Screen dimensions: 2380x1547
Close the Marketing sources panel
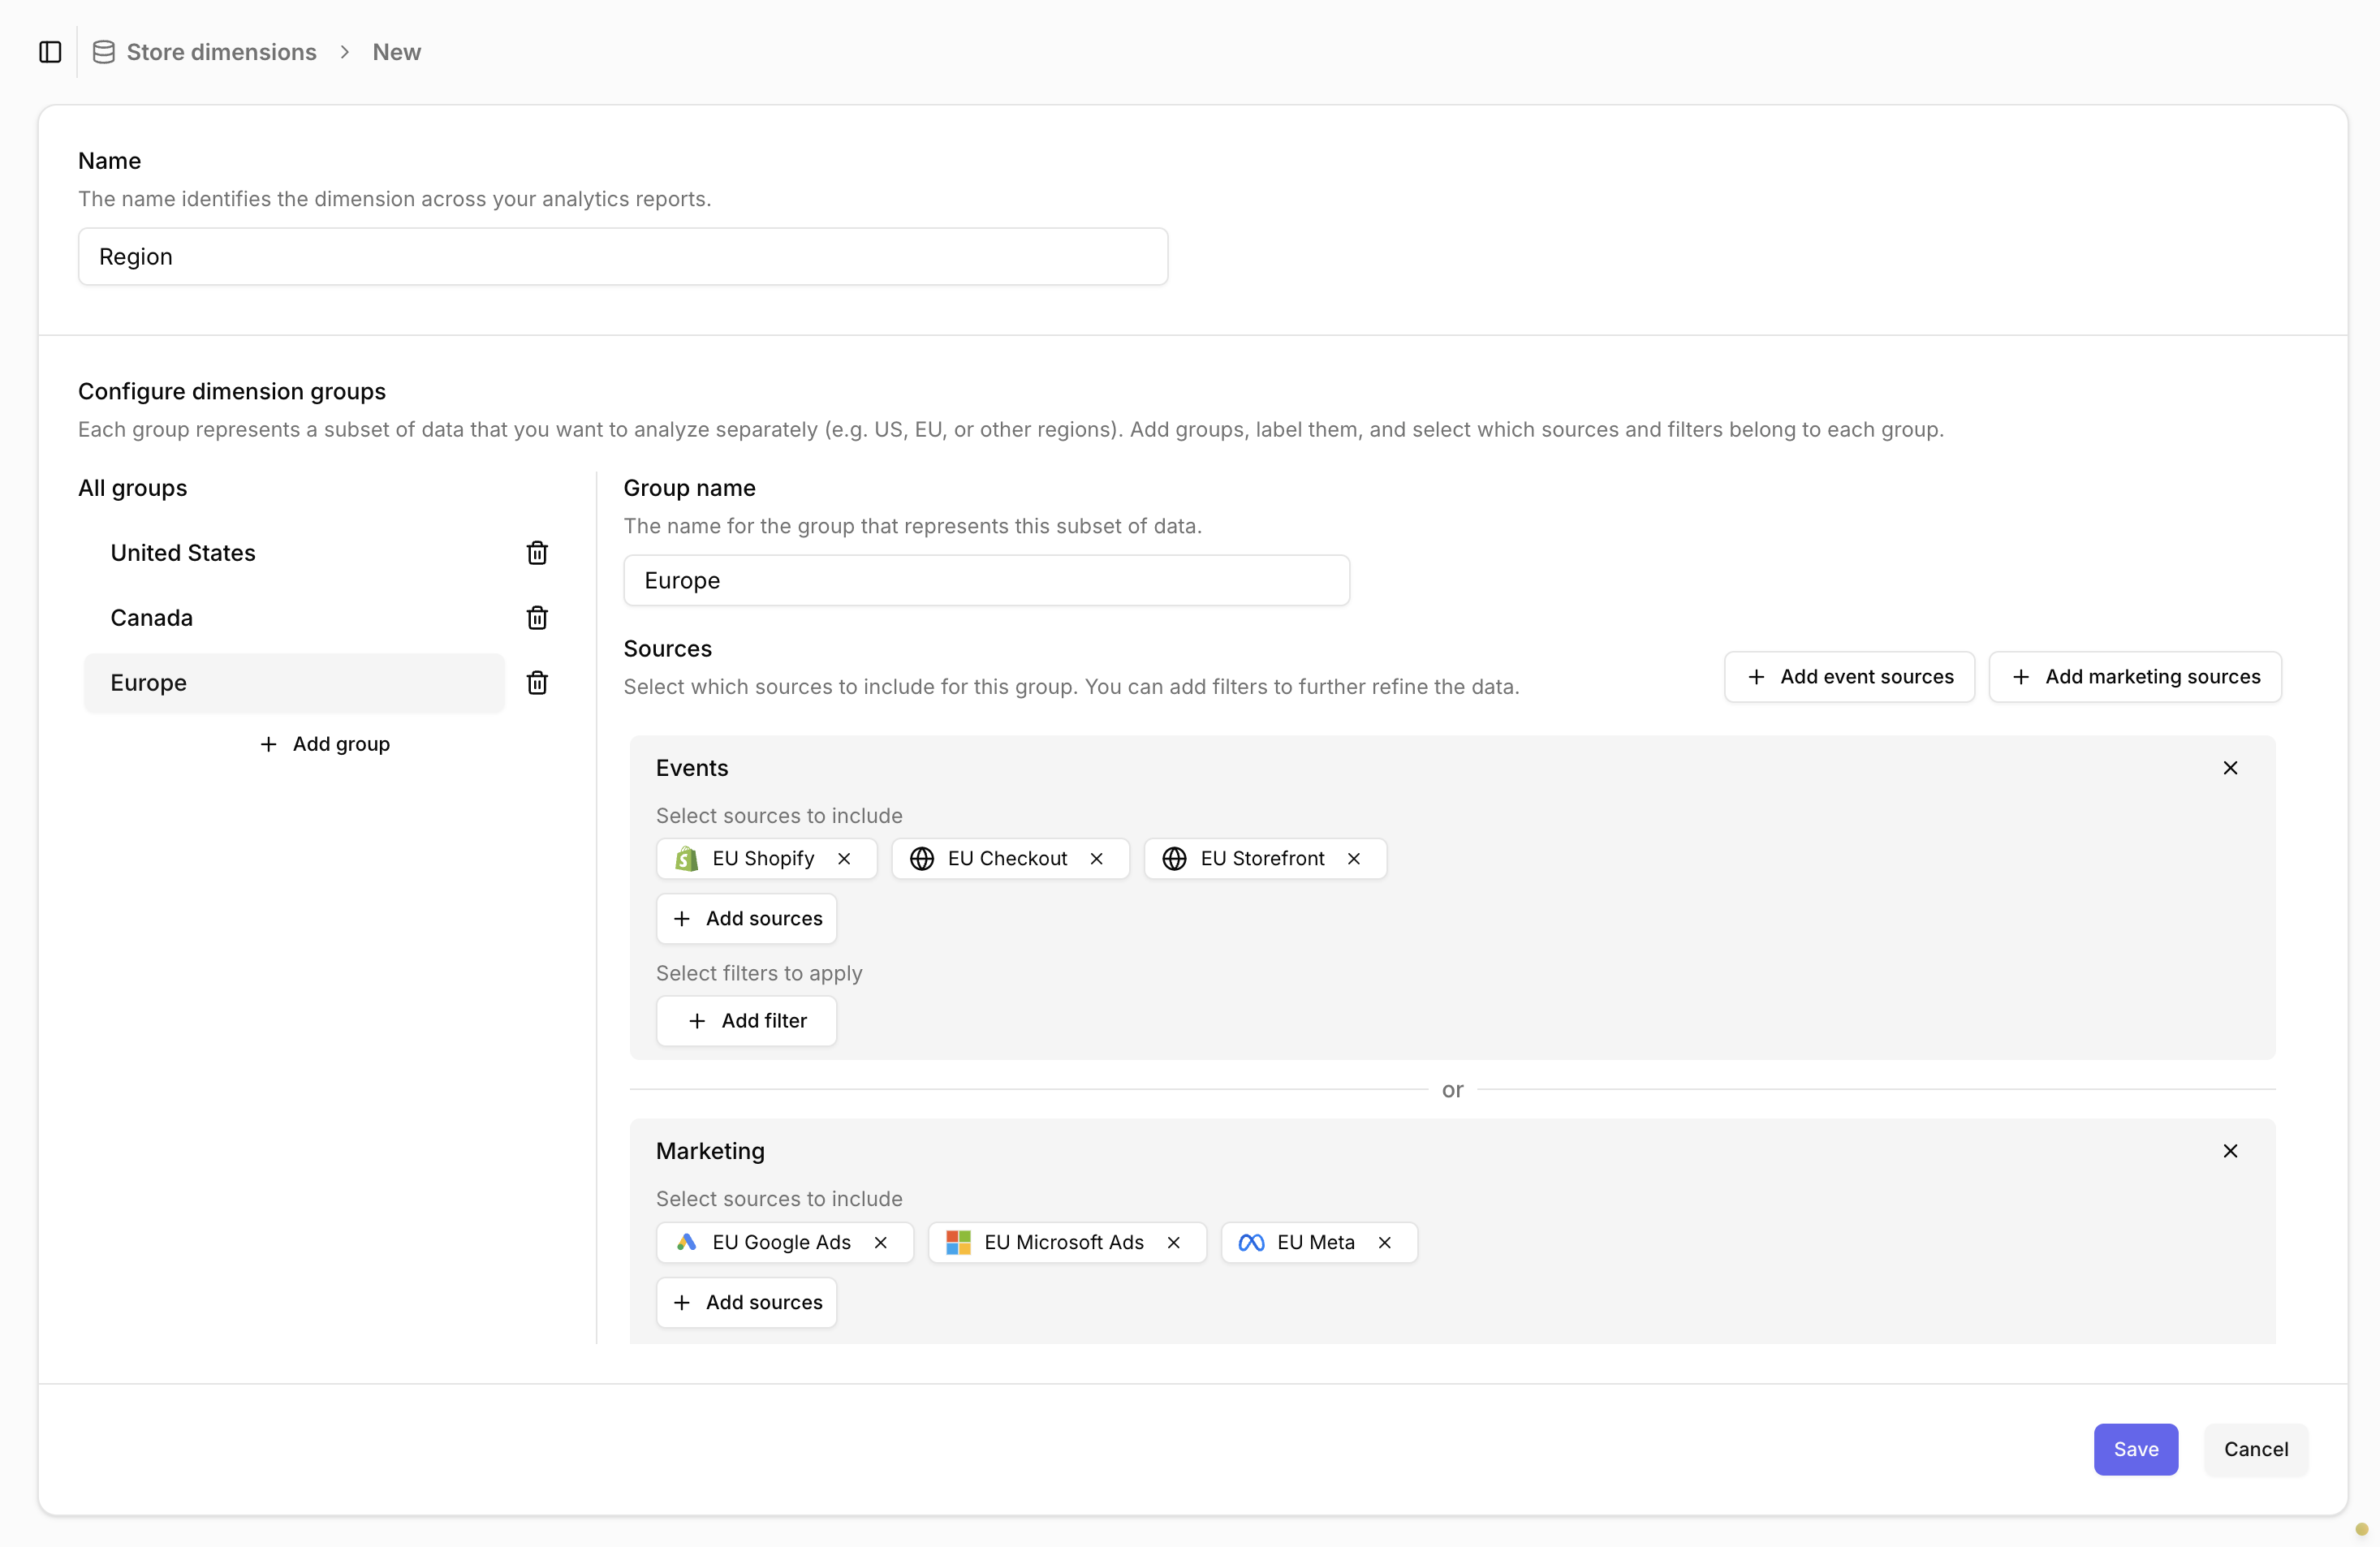point(2231,1151)
